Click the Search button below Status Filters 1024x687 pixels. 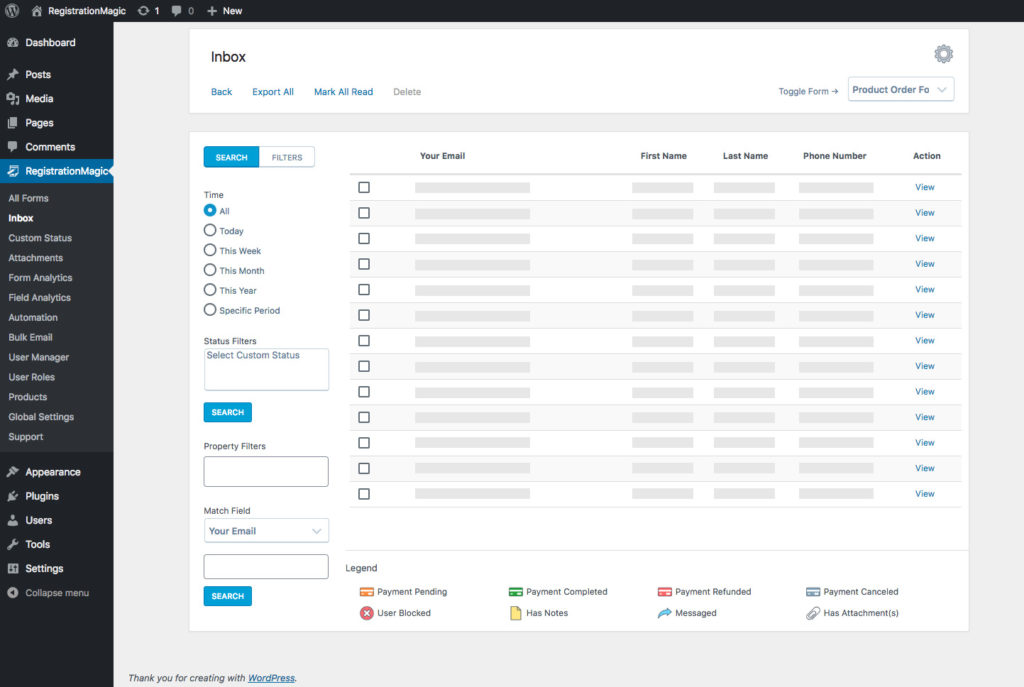(x=228, y=412)
